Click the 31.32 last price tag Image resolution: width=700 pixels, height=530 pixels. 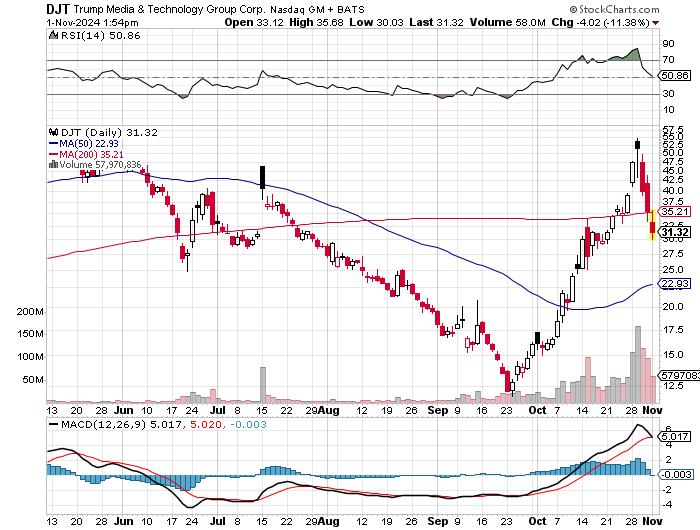click(675, 232)
